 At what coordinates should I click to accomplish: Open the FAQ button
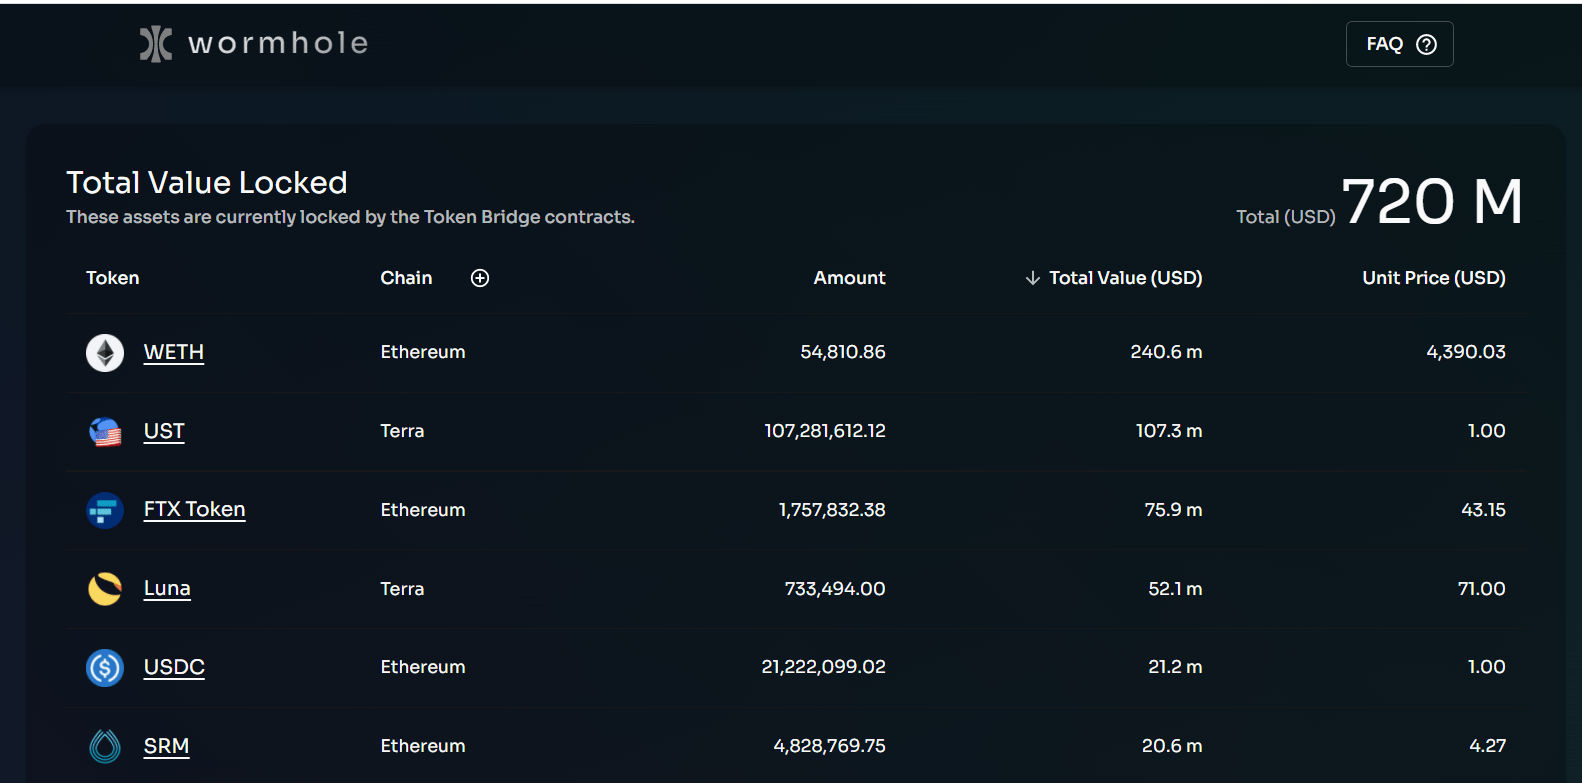(1399, 44)
